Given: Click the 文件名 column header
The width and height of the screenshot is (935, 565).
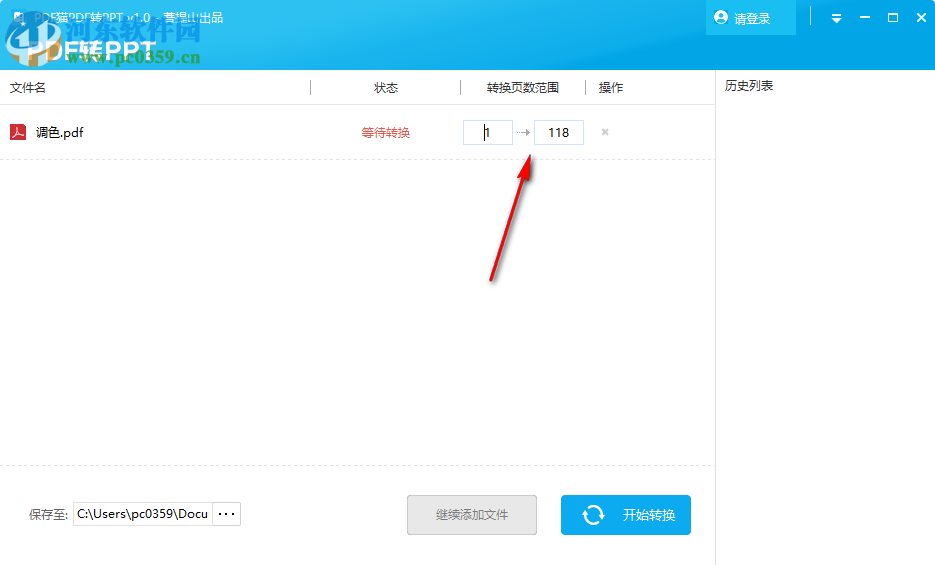Looking at the screenshot, I should (27, 88).
